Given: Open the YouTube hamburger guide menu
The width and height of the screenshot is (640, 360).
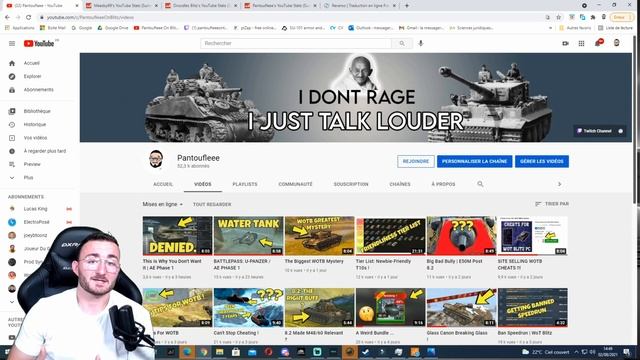Looking at the screenshot, I should (x=12, y=43).
